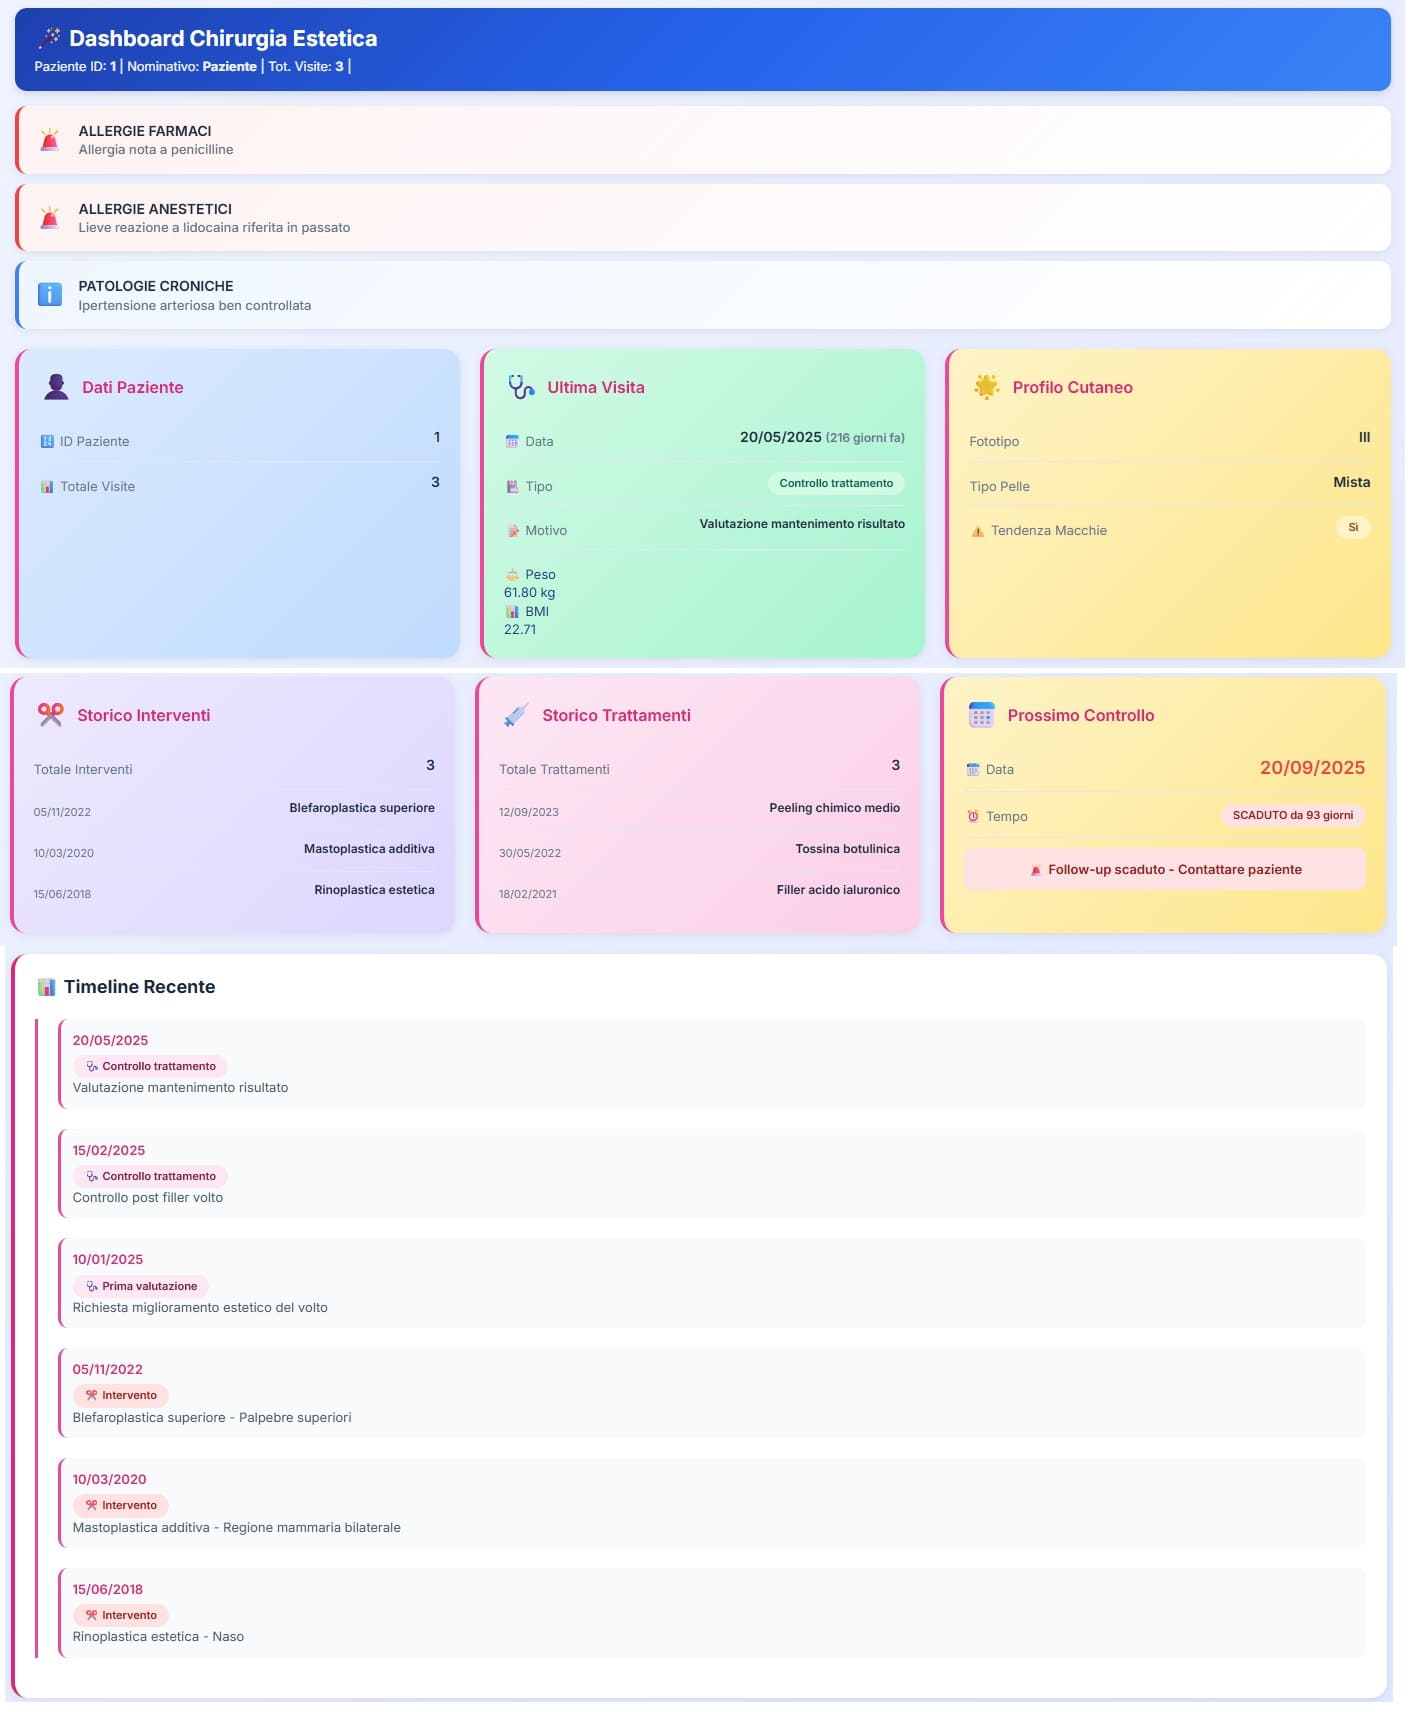
Task: Click the Prima valutazione tag in timeline
Action: 141,1287
